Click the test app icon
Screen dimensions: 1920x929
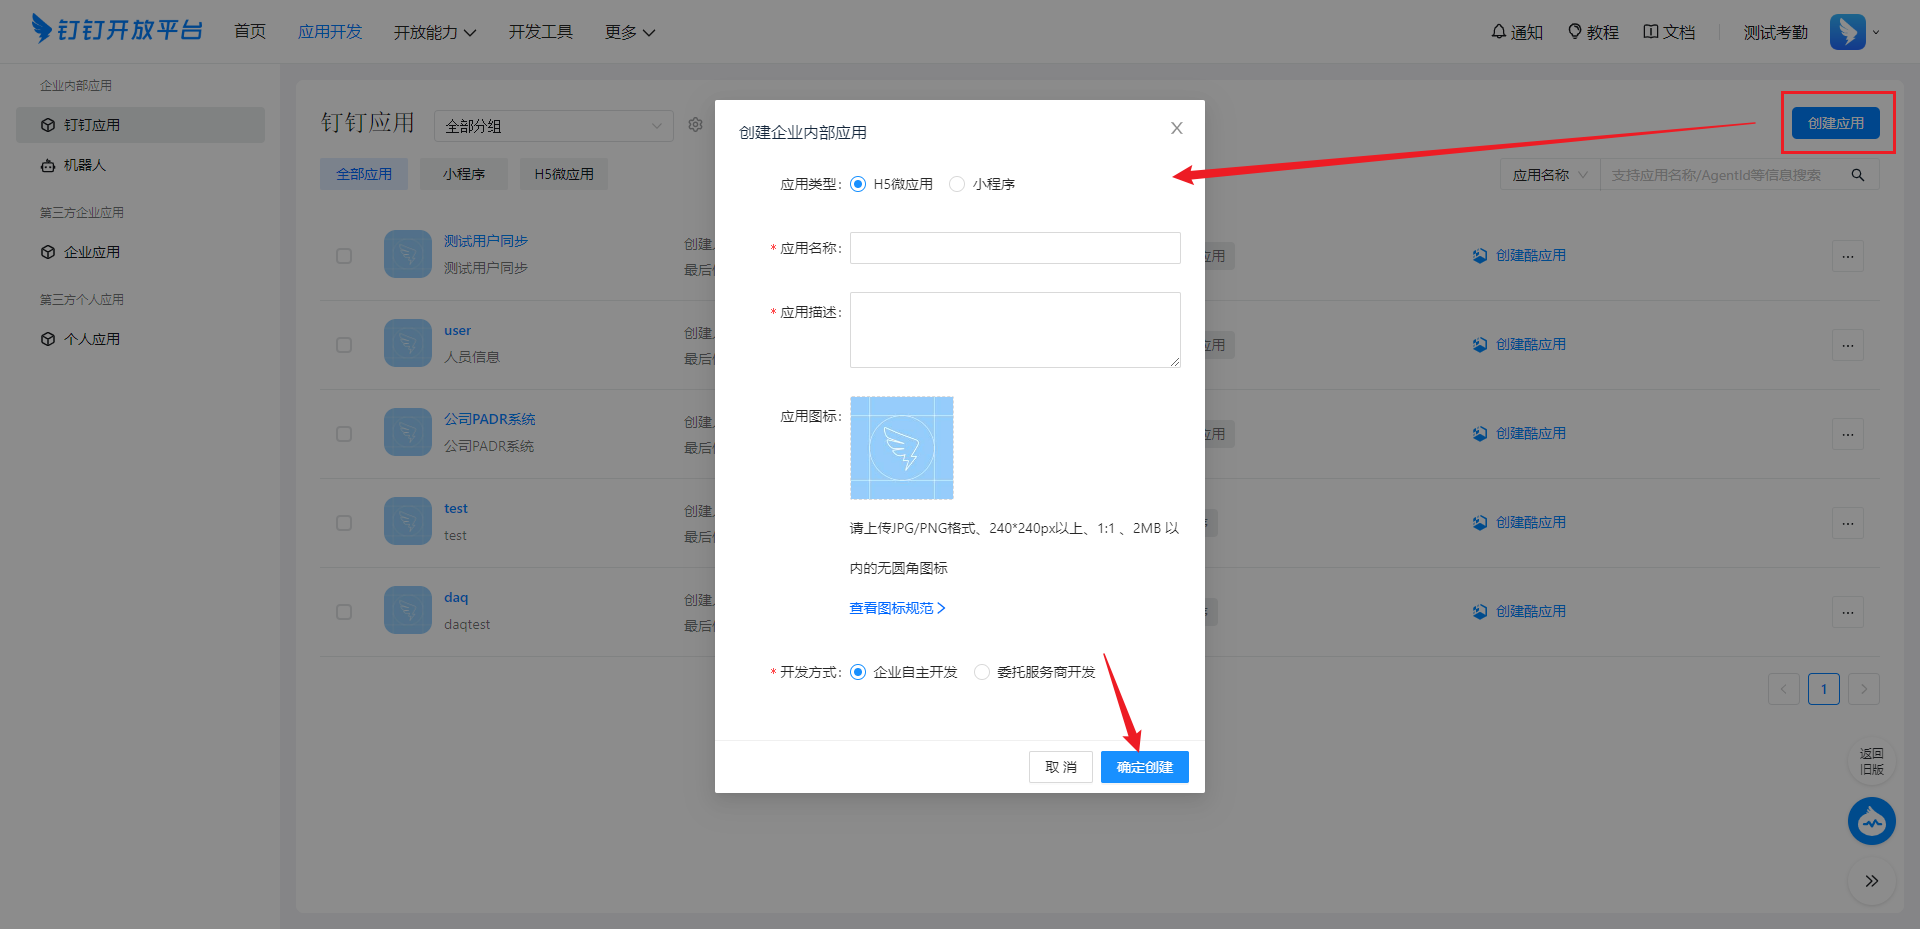coord(408,521)
